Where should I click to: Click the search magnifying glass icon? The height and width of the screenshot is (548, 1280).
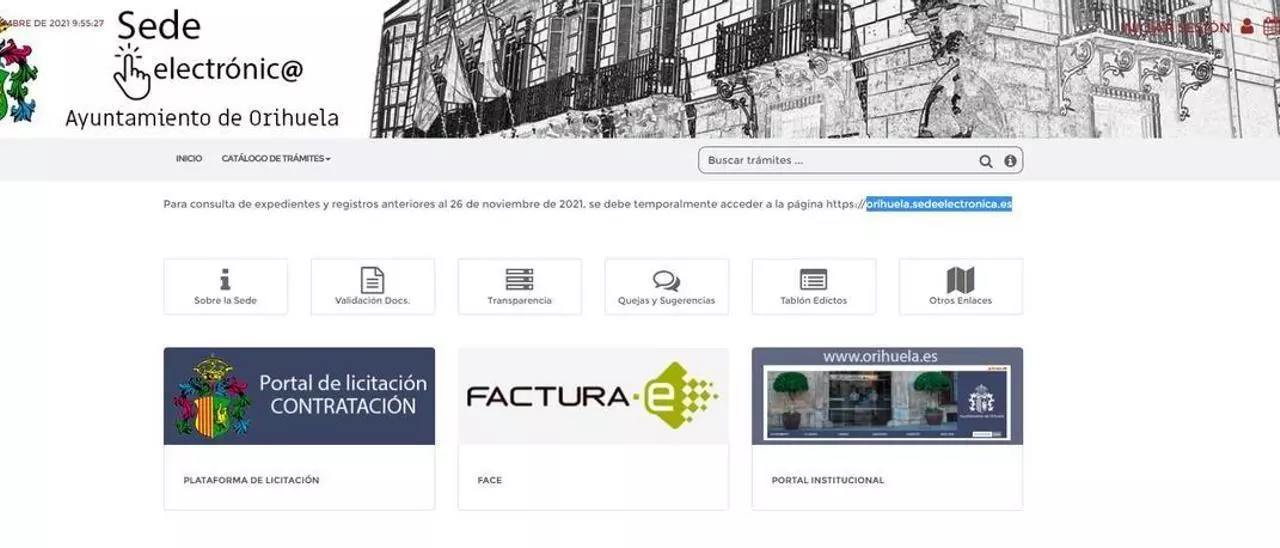tap(986, 161)
